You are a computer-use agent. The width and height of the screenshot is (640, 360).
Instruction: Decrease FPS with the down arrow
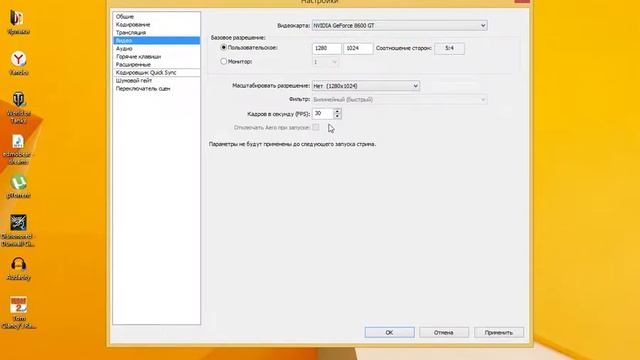(x=337, y=116)
